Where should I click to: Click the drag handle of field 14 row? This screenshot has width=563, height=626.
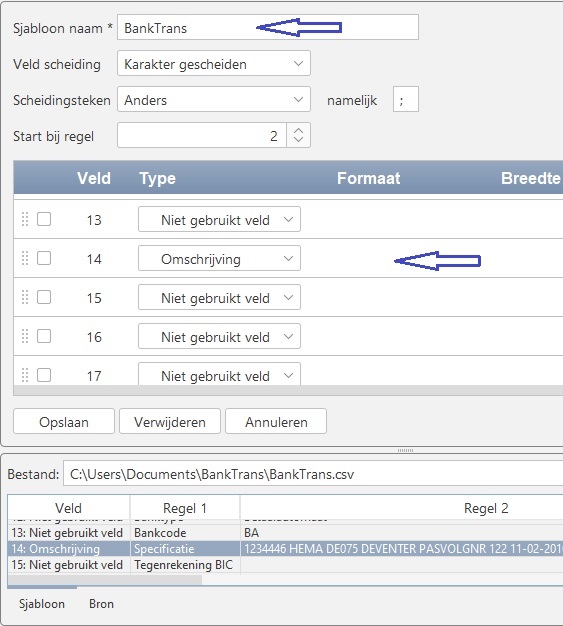tap(25, 258)
